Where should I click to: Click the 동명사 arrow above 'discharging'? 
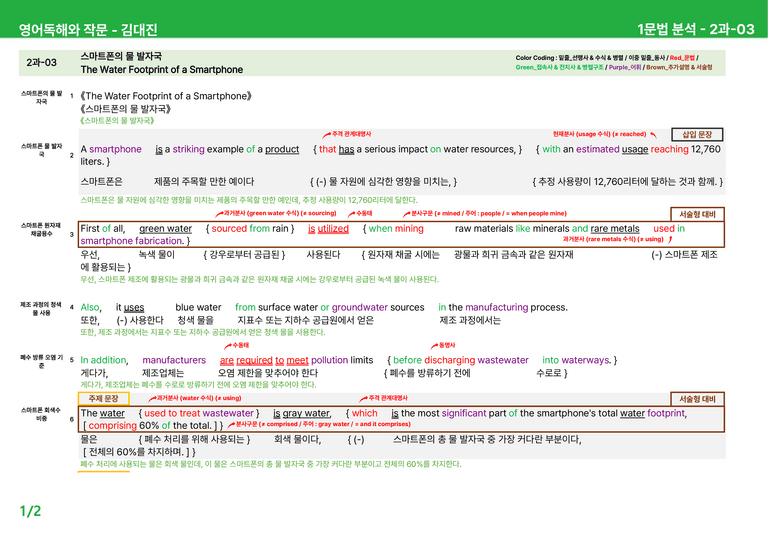tap(443, 345)
